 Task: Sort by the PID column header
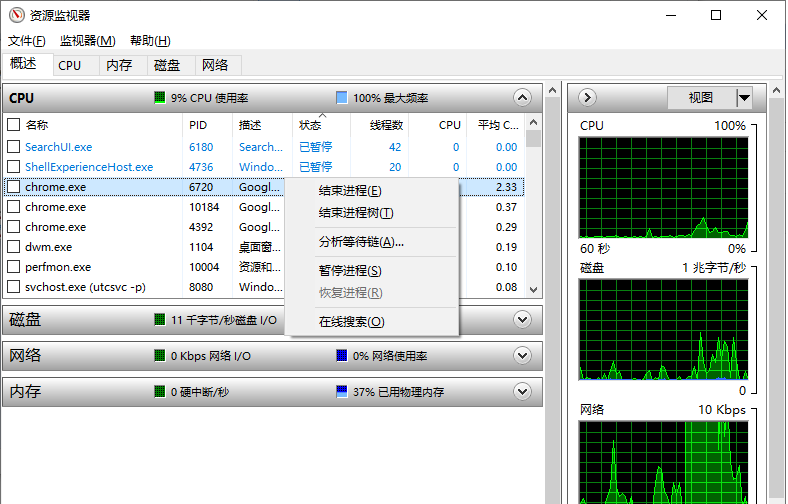coord(207,125)
